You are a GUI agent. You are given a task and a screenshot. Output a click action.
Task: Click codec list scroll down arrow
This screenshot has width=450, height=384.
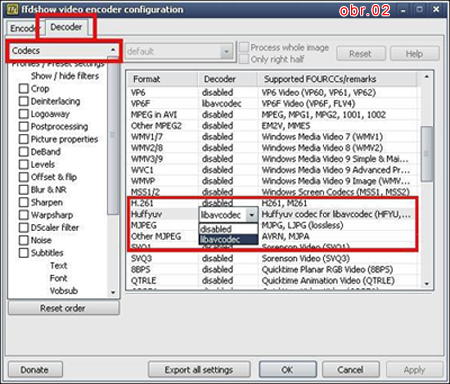click(x=427, y=284)
